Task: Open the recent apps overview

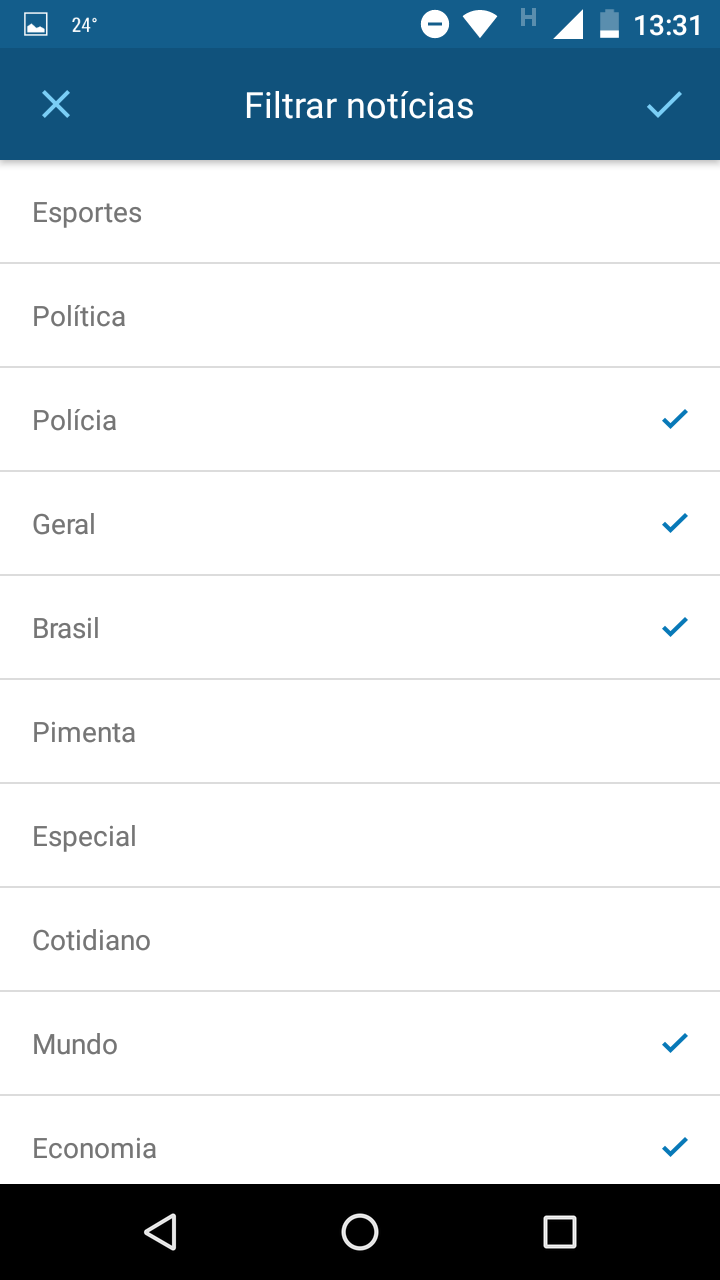Action: pyautogui.click(x=559, y=1232)
